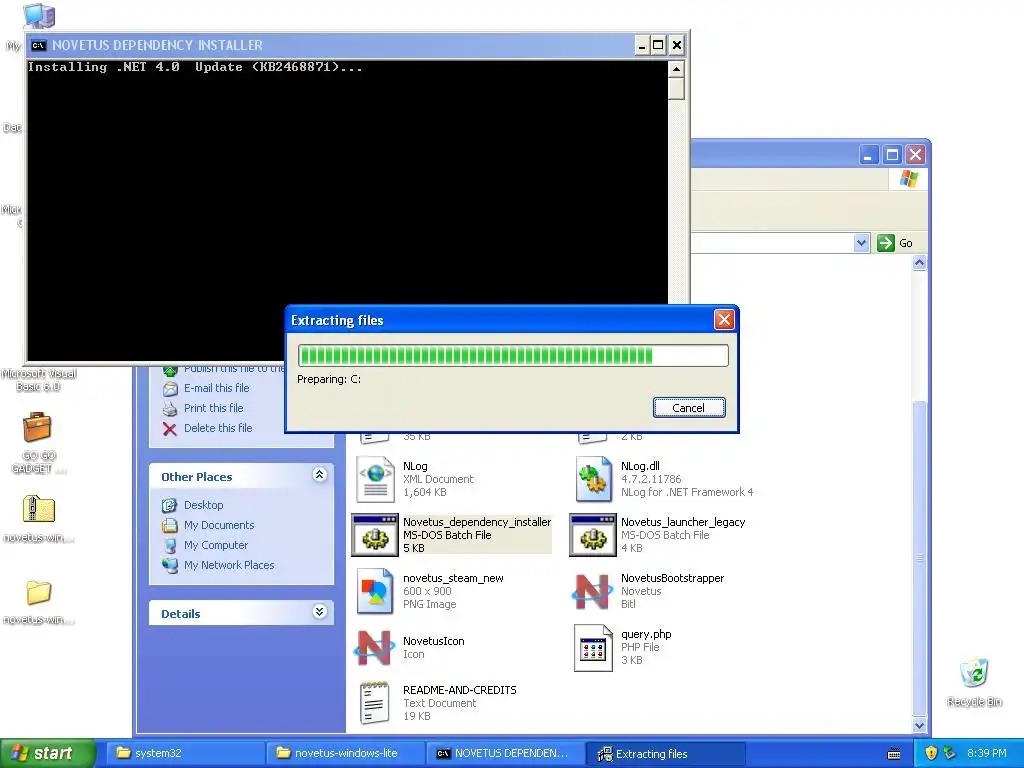This screenshot has width=1024, height=768.
Task: Close the Extracting files dialog
Action: point(724,320)
